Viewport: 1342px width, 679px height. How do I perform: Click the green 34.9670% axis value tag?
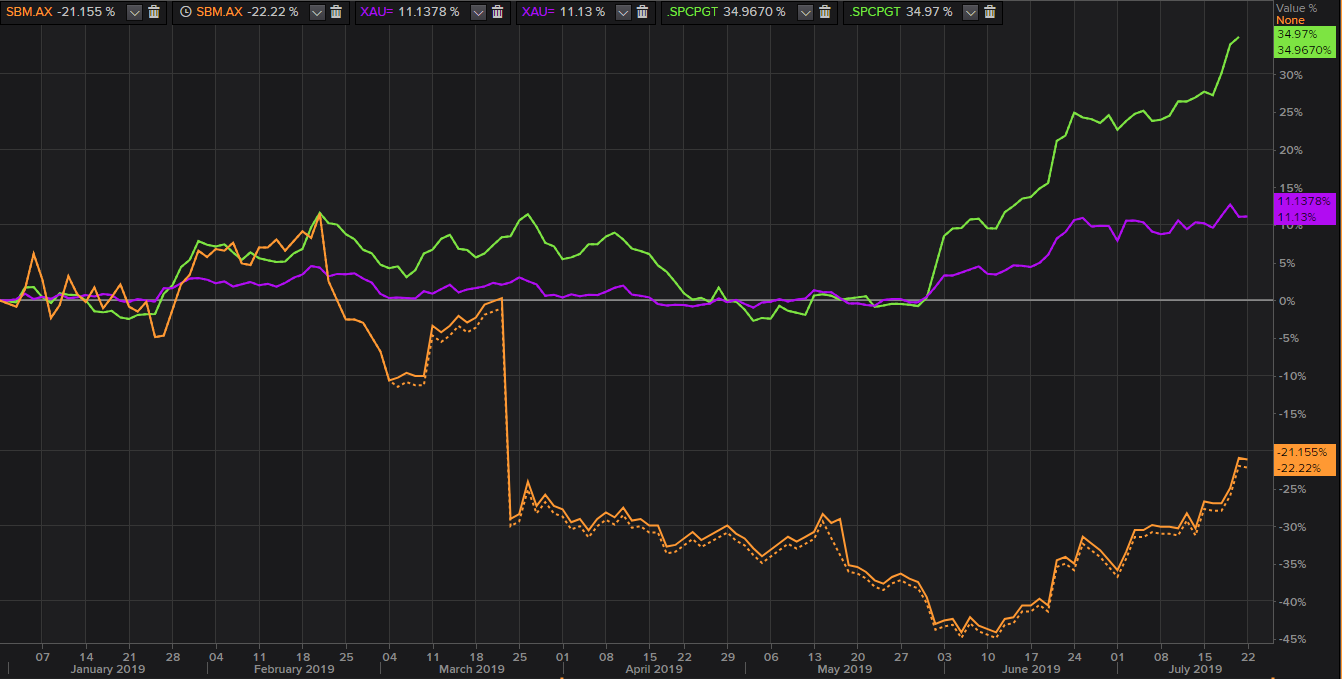[1303, 49]
